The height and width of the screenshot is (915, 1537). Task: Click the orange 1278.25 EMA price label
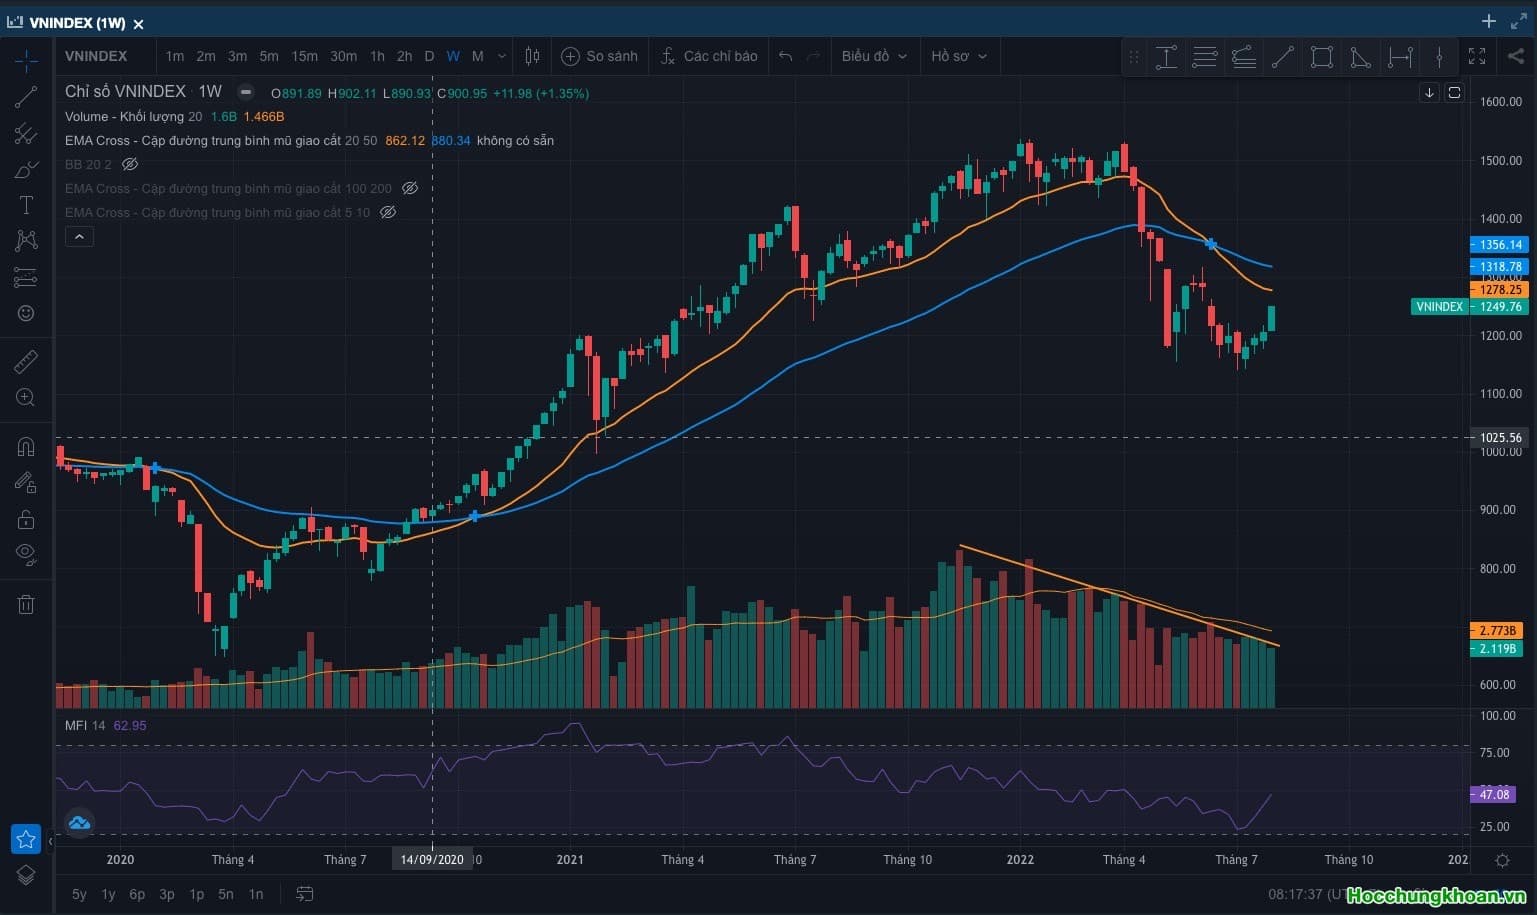pyautogui.click(x=1499, y=289)
